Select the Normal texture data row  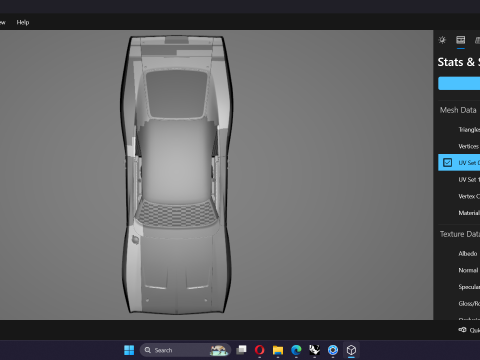pyautogui.click(x=459, y=270)
